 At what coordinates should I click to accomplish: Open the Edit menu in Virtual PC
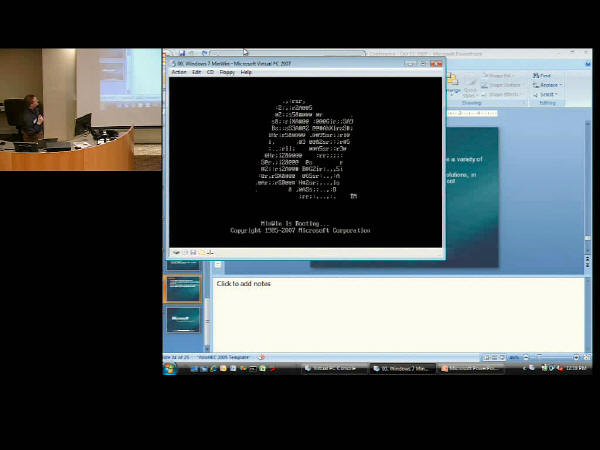point(197,72)
